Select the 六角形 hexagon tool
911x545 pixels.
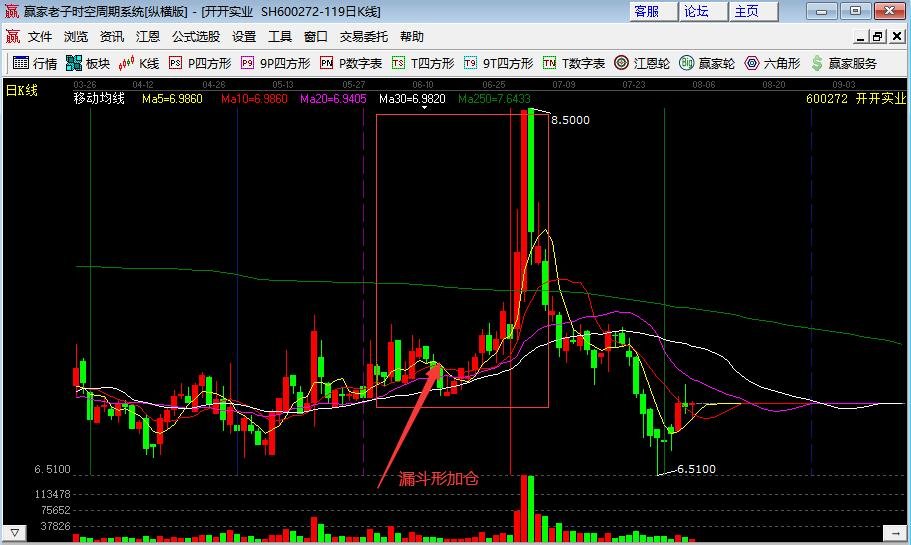tap(772, 63)
